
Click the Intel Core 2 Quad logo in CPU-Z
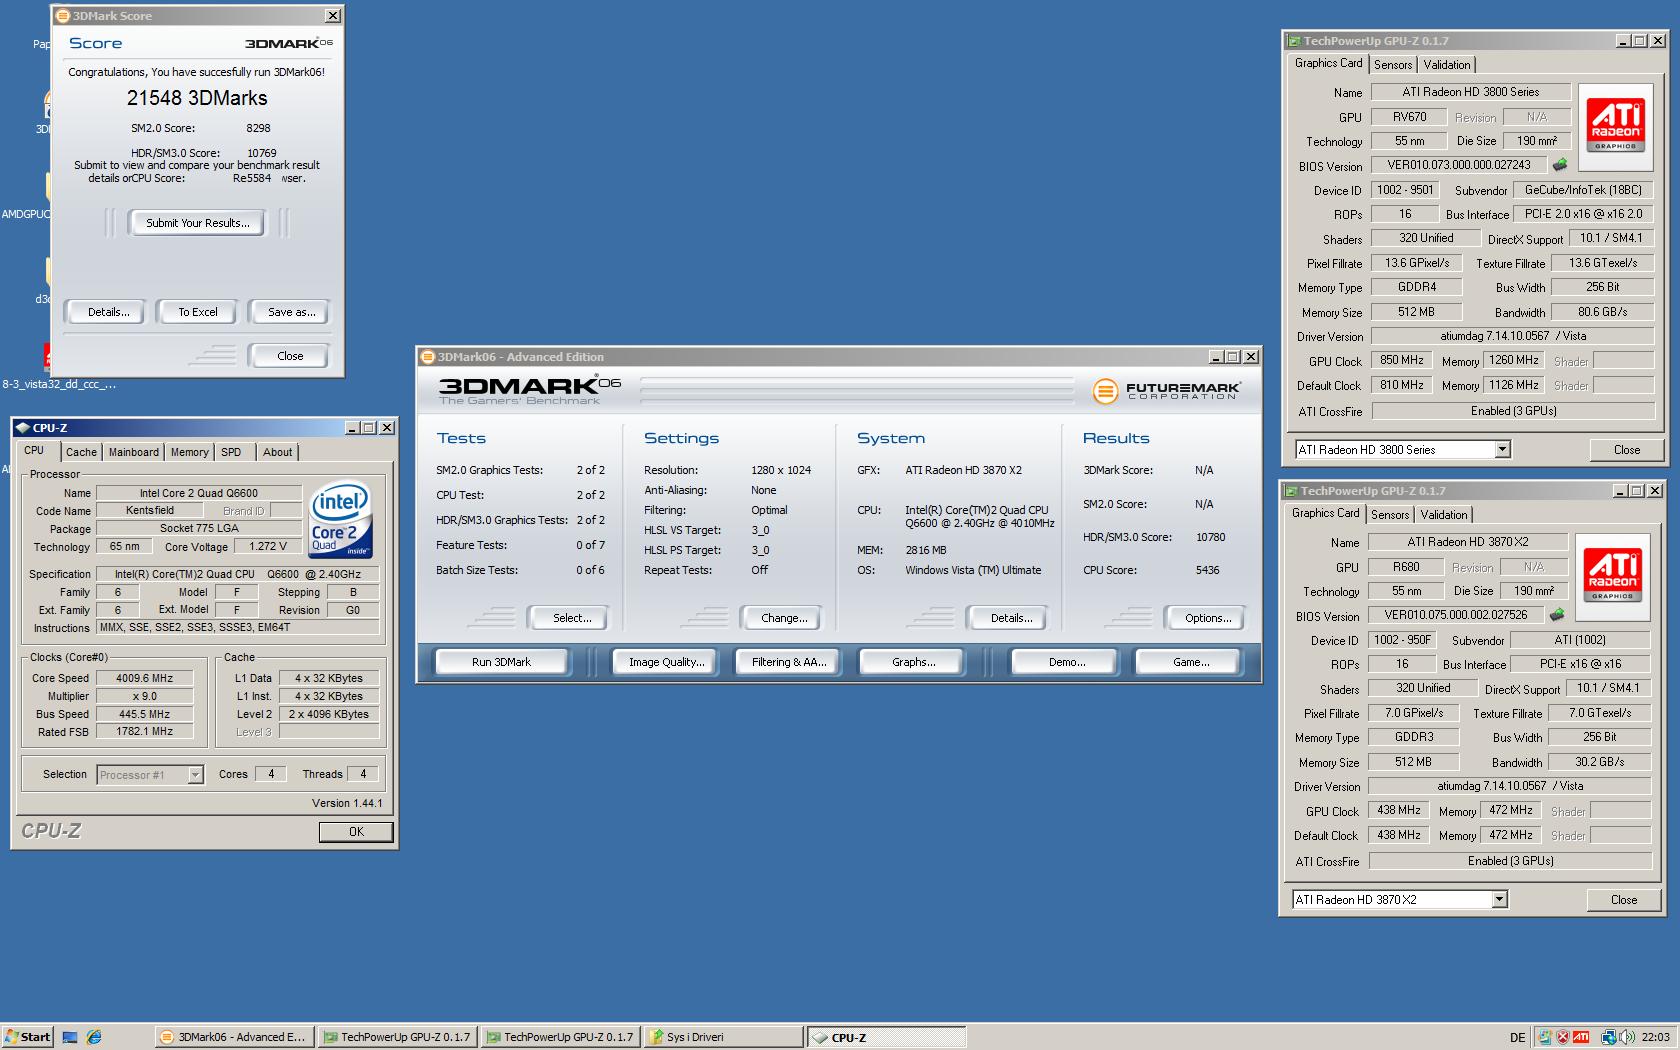coord(341,519)
